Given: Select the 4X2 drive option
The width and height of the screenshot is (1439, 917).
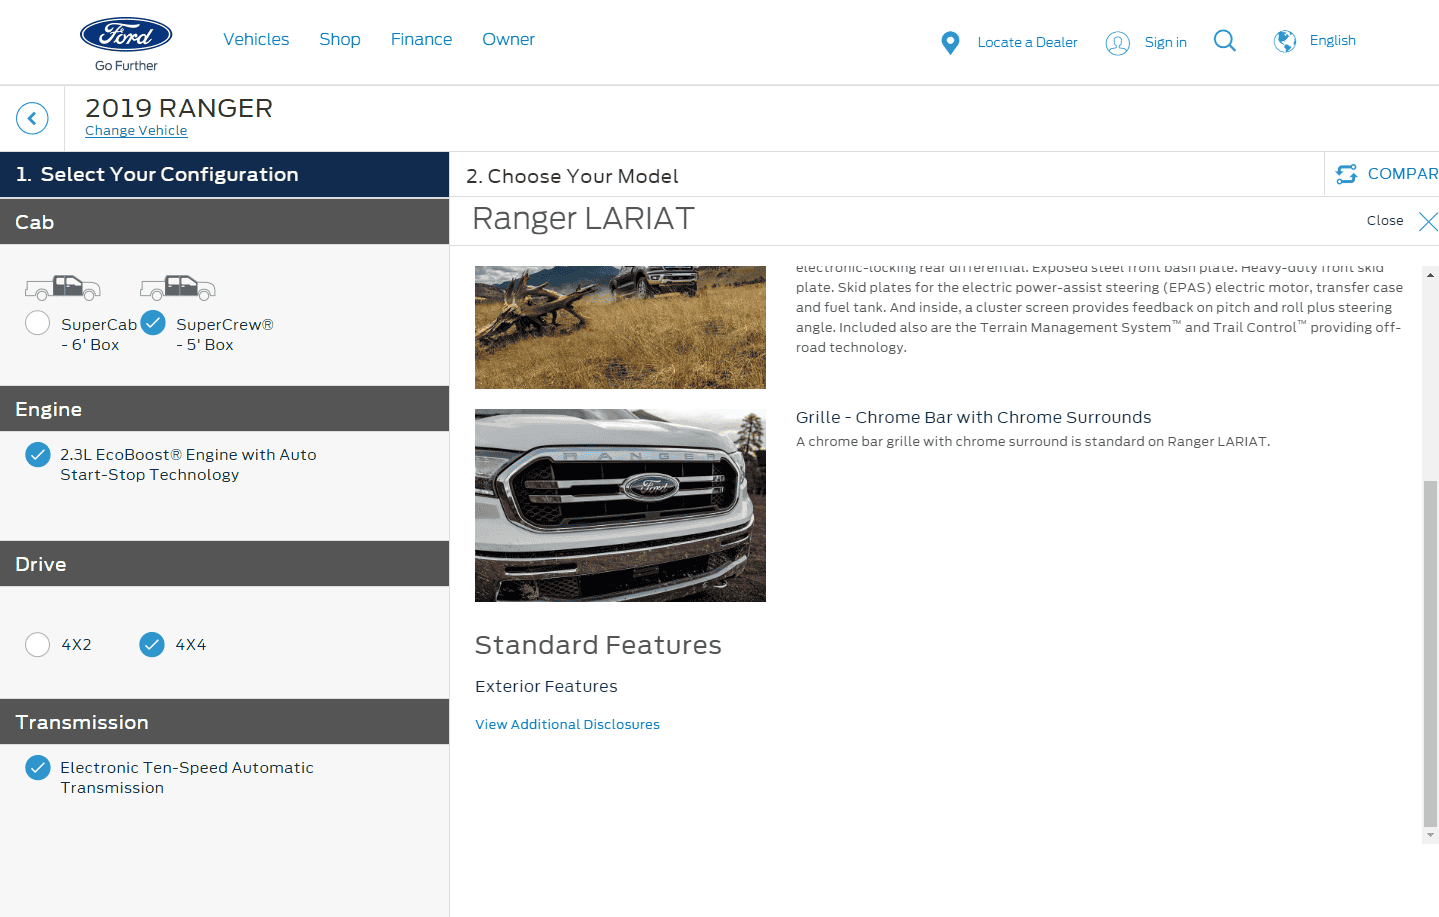Looking at the screenshot, I should [38, 645].
